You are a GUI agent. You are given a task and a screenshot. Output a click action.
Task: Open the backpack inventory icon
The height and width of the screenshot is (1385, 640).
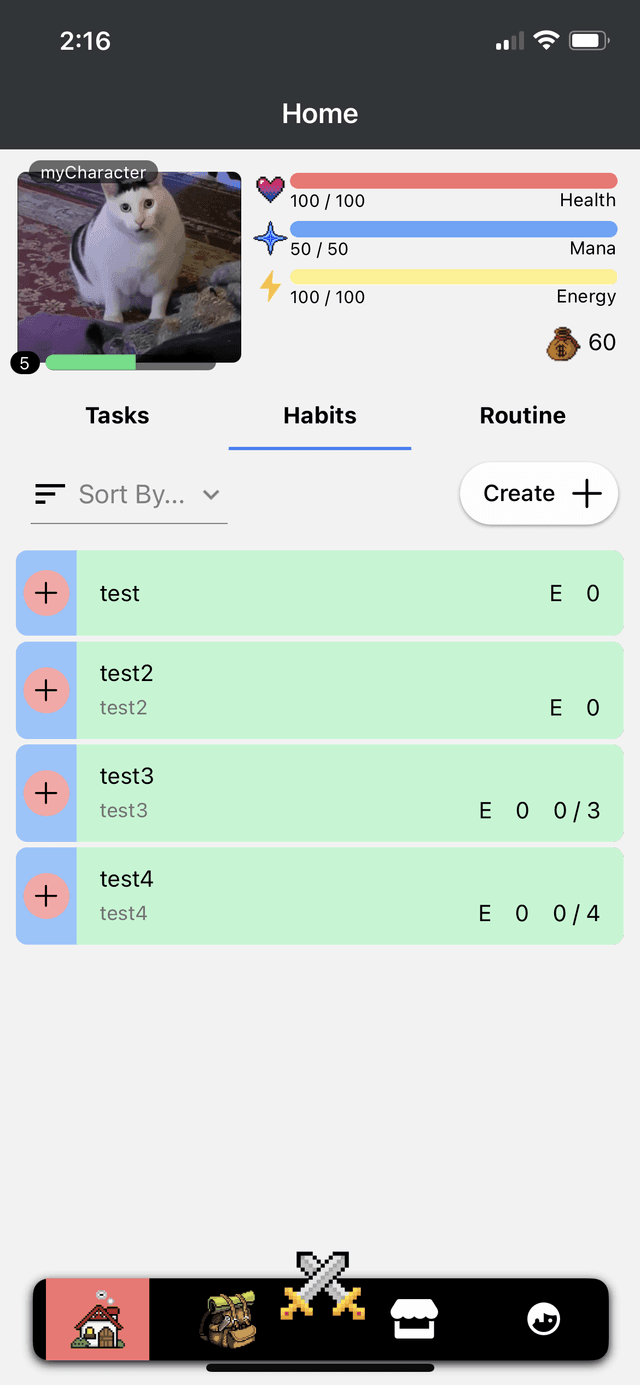228,1320
